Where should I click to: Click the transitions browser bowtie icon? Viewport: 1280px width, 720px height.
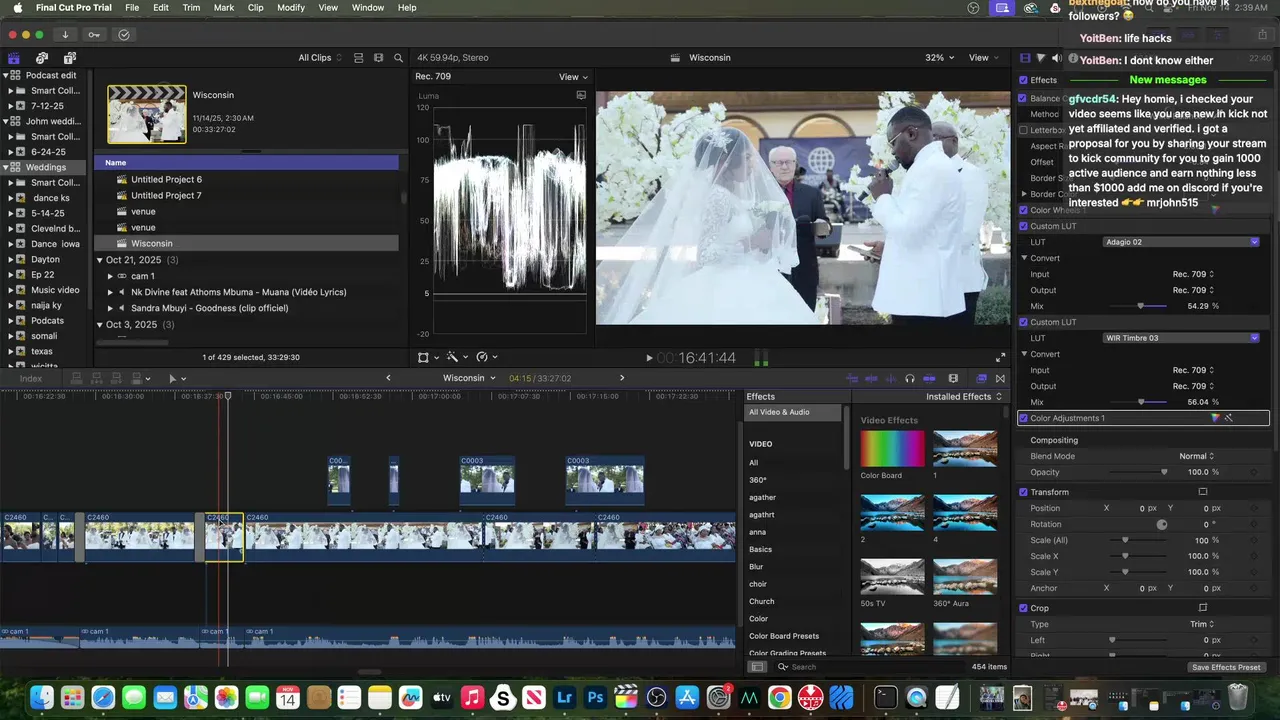point(1000,379)
